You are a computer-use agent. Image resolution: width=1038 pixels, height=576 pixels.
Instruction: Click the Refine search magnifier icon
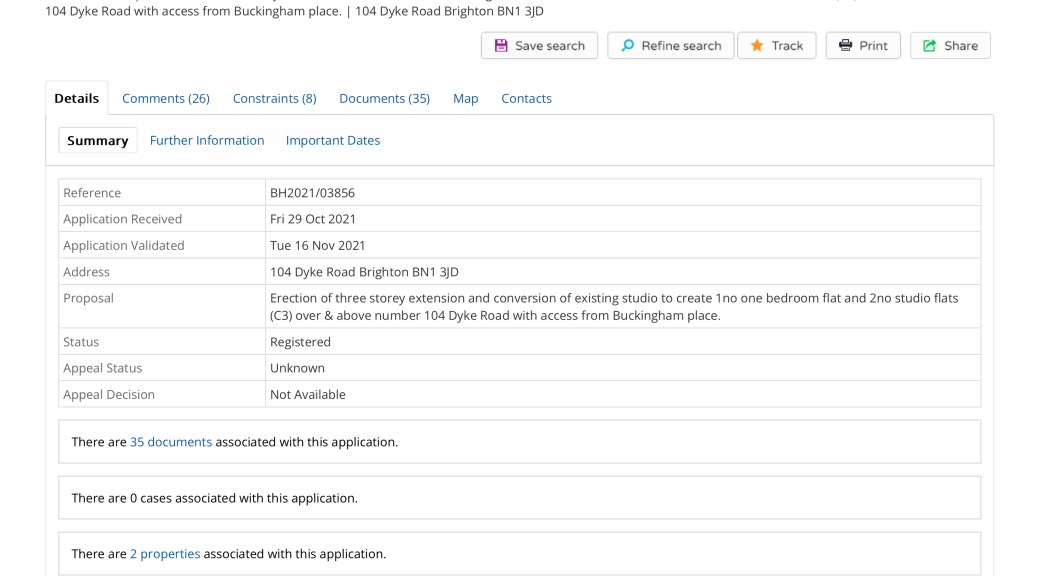pos(627,46)
